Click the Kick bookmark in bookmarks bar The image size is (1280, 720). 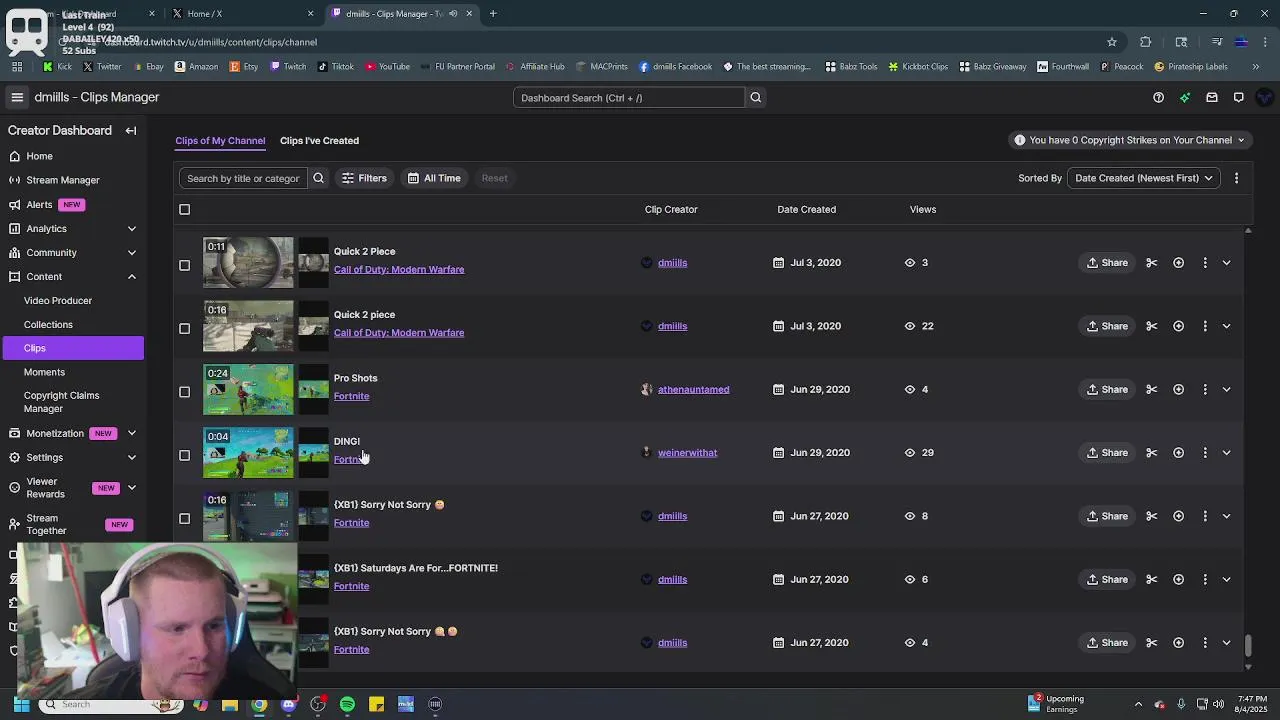pos(57,66)
